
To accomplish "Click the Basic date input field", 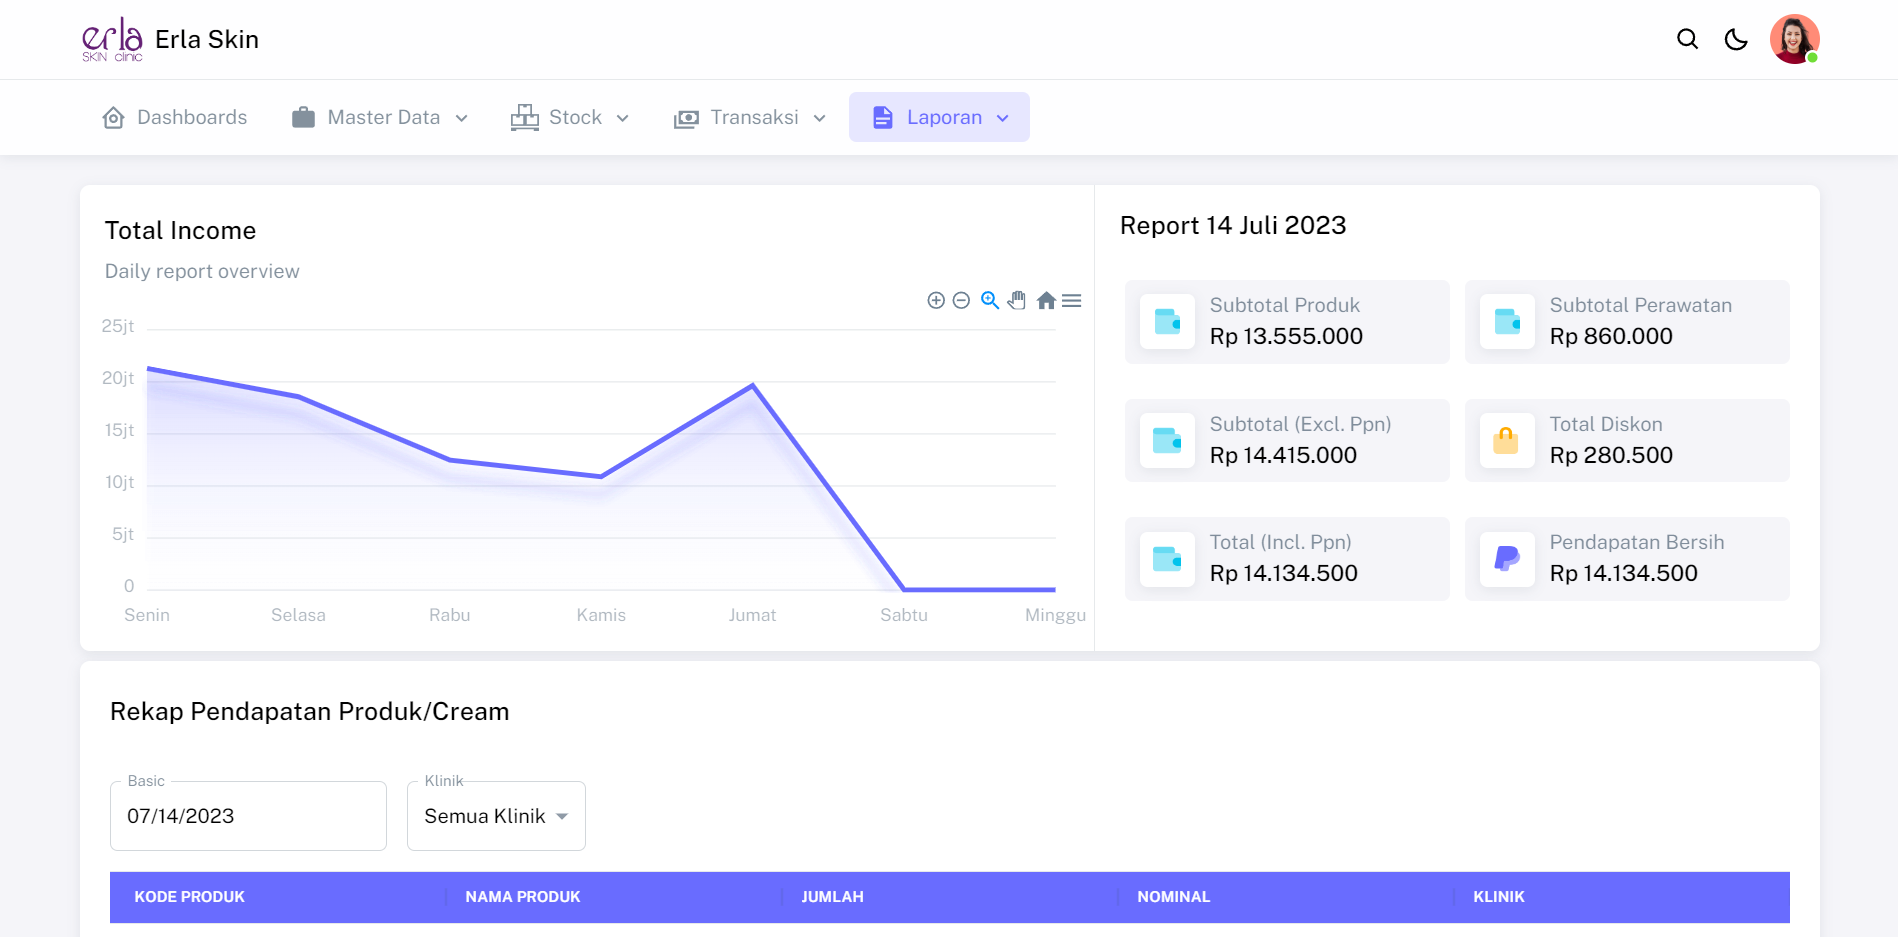I will pos(248,816).
